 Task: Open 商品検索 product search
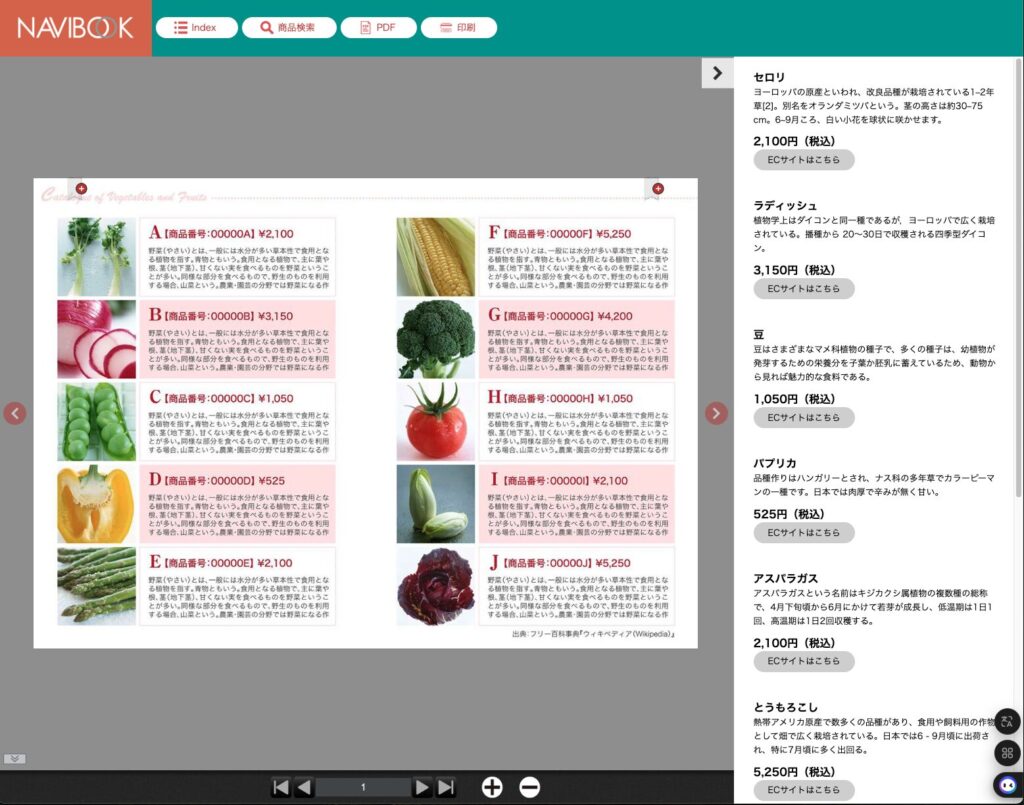coord(288,28)
